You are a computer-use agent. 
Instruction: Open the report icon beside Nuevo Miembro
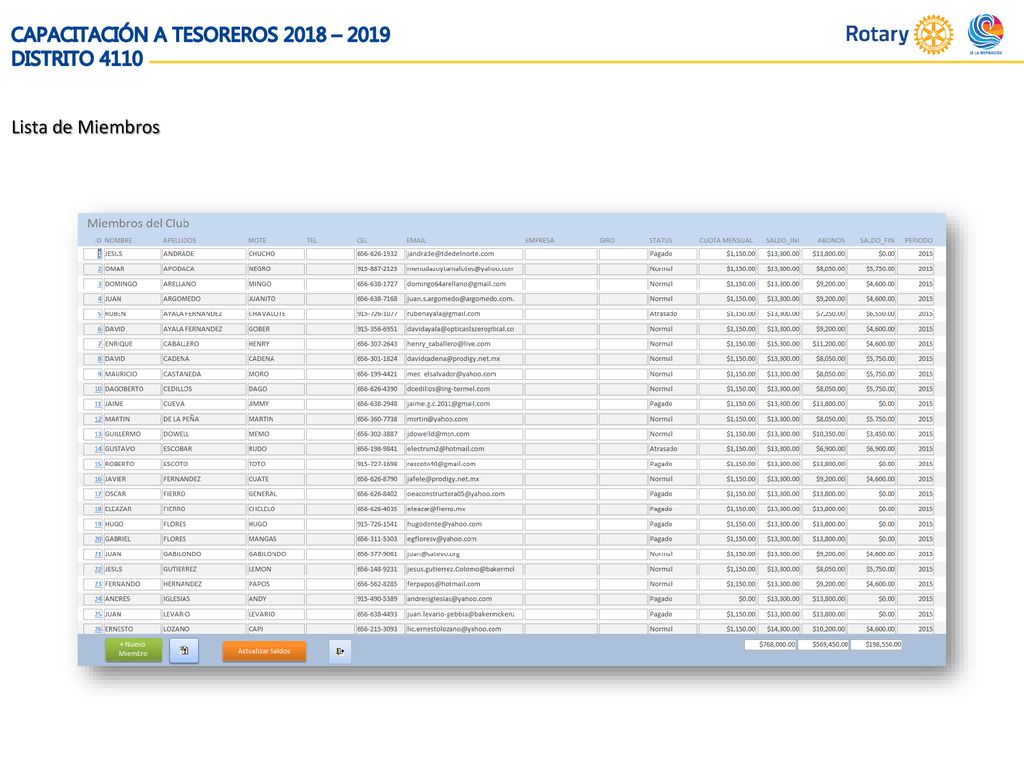tap(184, 650)
